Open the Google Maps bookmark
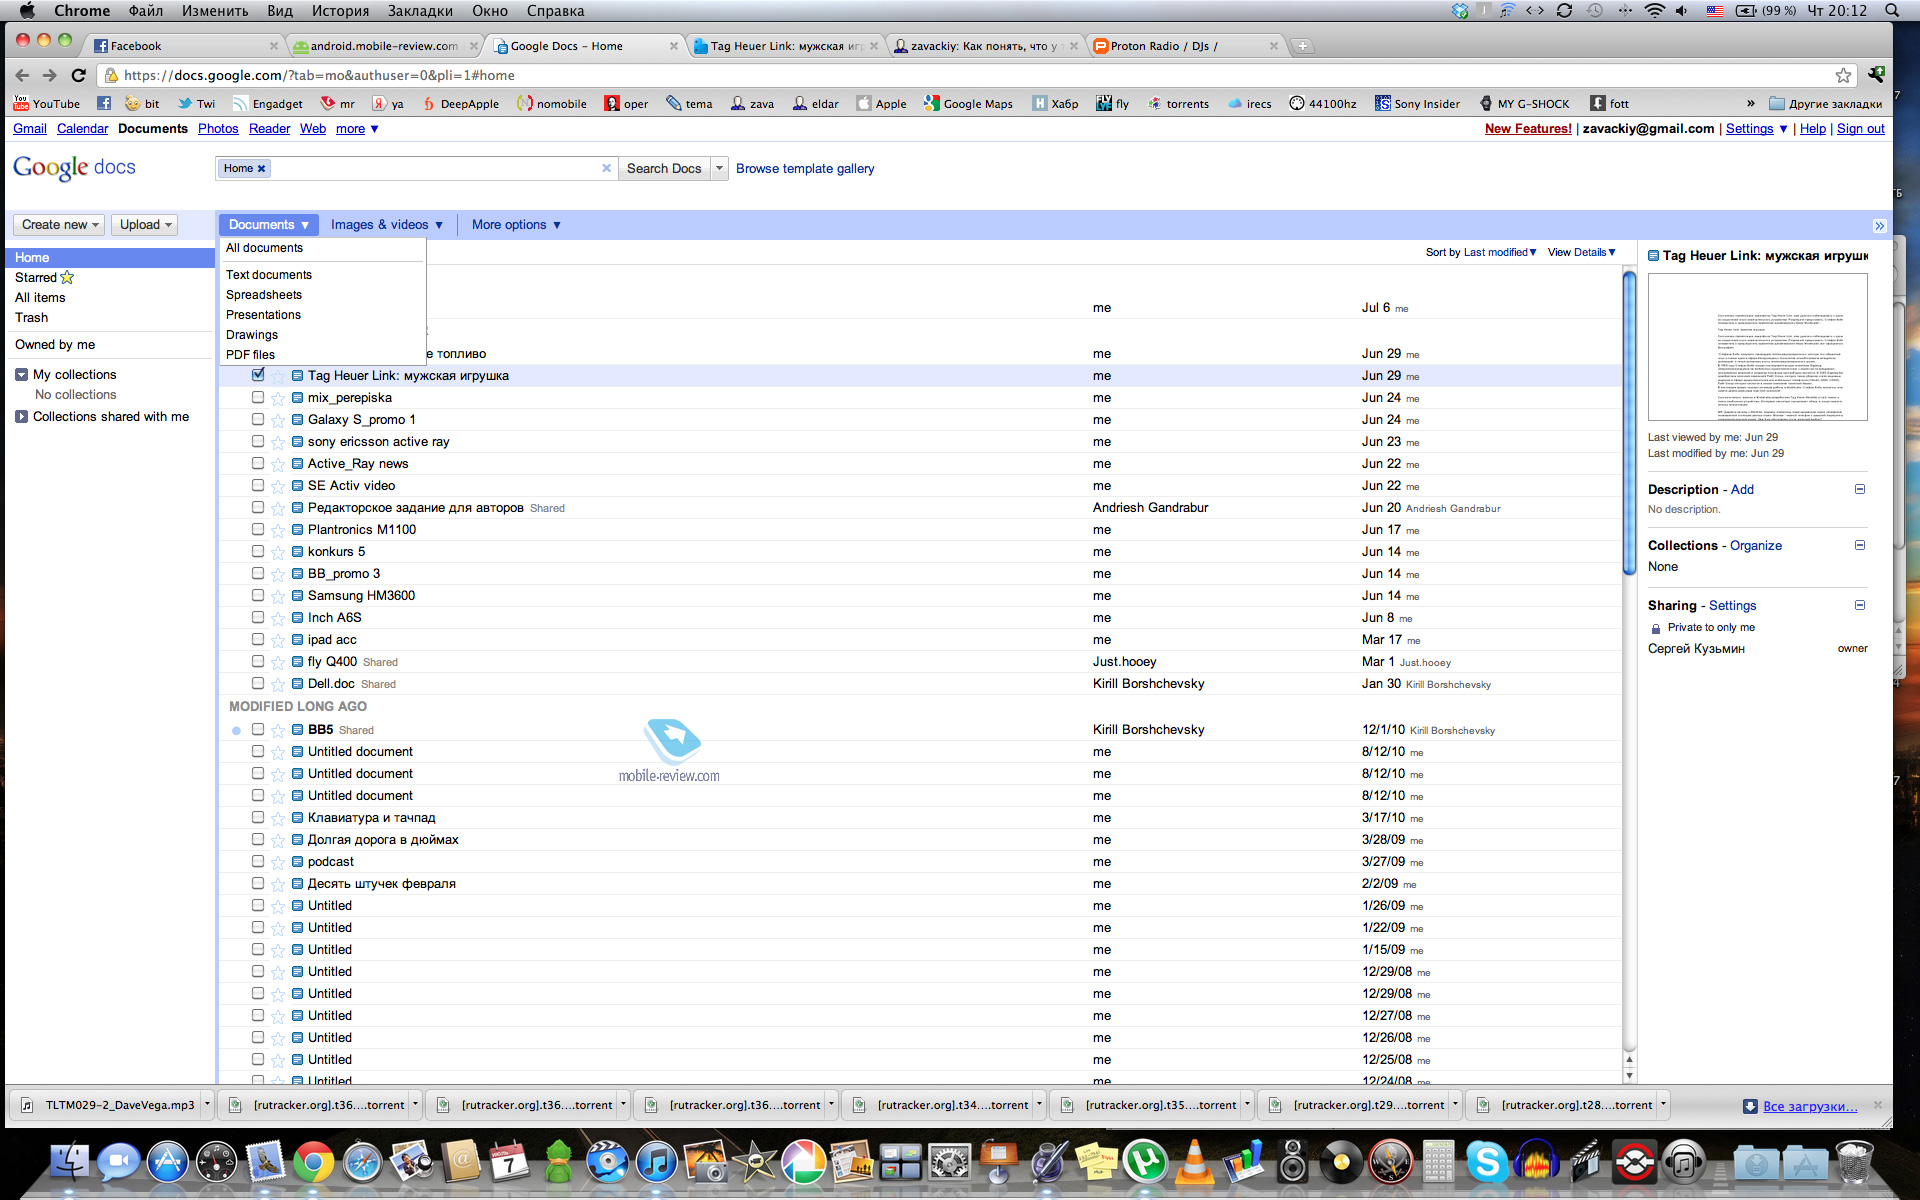1920x1200 pixels. (x=968, y=103)
